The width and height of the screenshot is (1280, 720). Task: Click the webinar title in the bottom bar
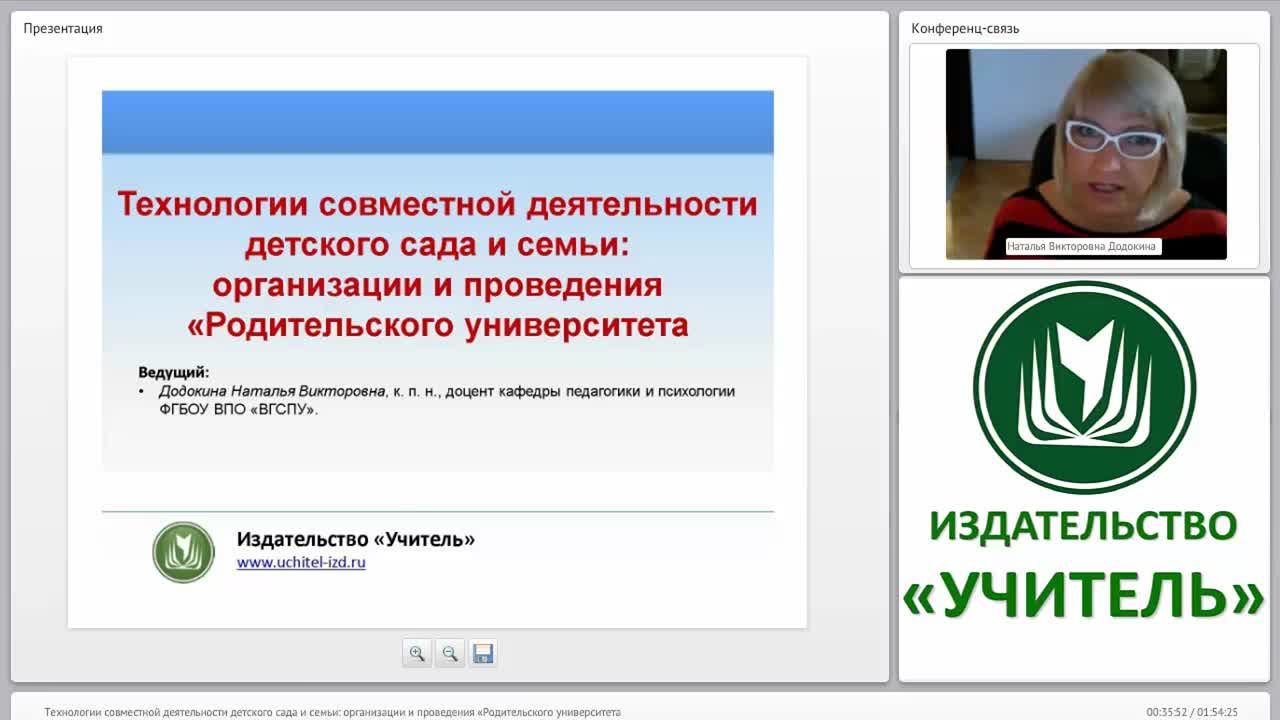332,712
